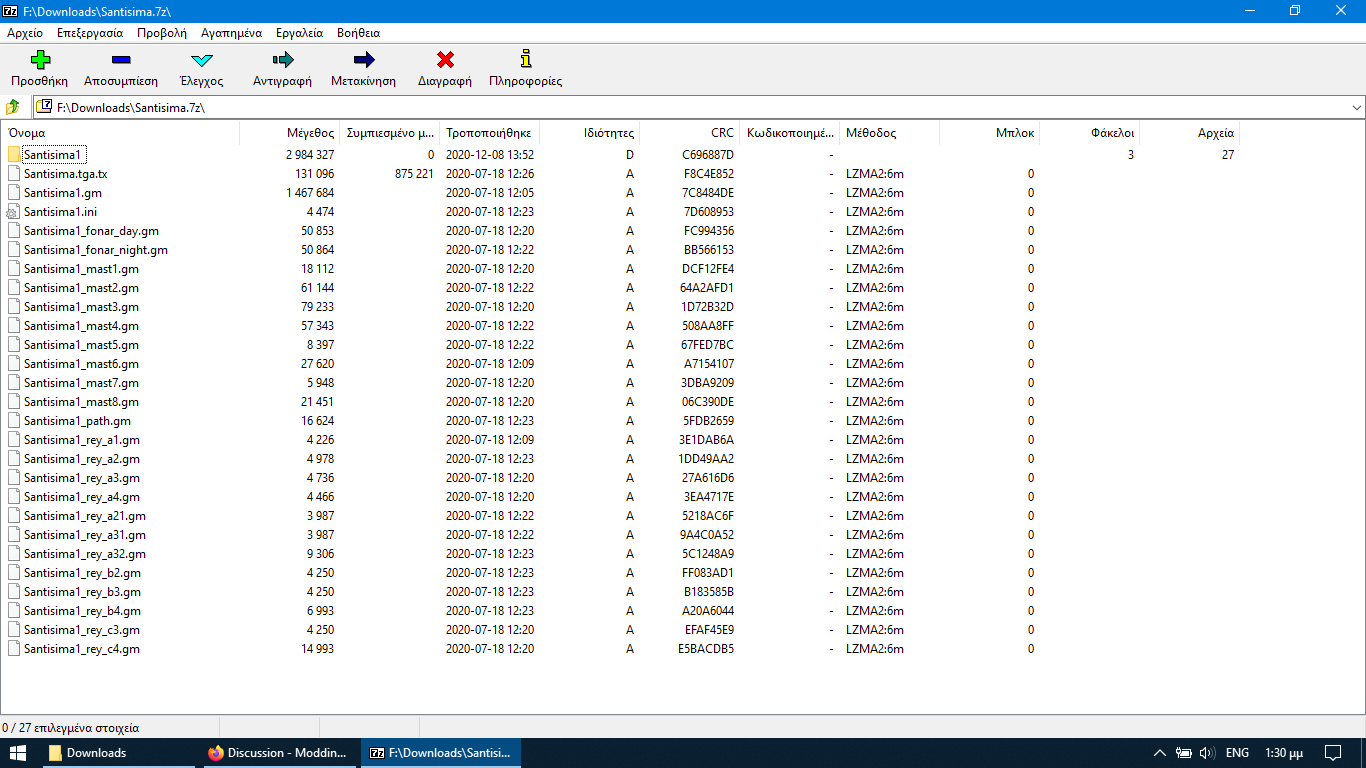The image size is (1366, 768).
Task: Open the Αρχείο menu
Action: [x=25, y=33]
